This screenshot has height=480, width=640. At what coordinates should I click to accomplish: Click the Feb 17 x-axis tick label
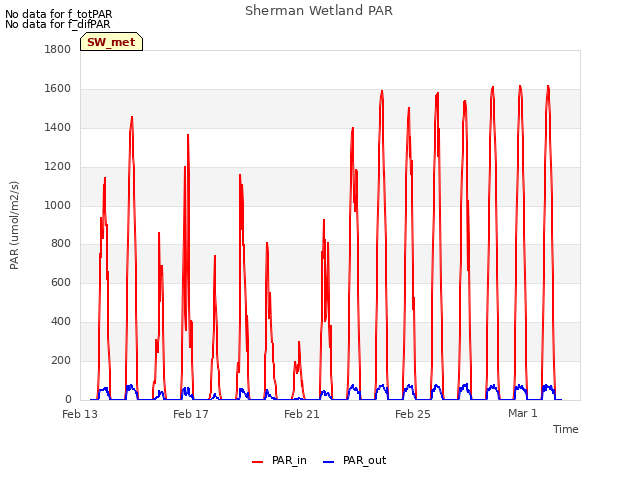tap(191, 414)
